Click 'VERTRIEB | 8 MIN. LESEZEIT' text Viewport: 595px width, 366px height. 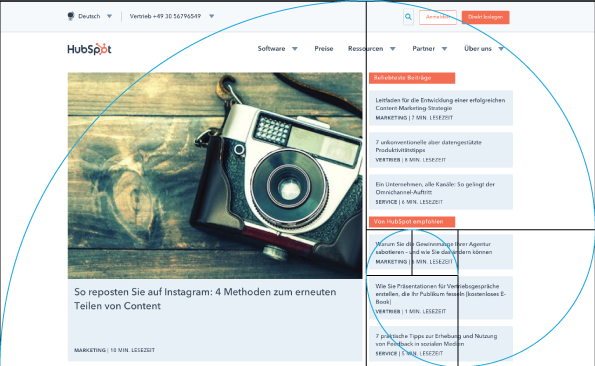[x=411, y=160]
